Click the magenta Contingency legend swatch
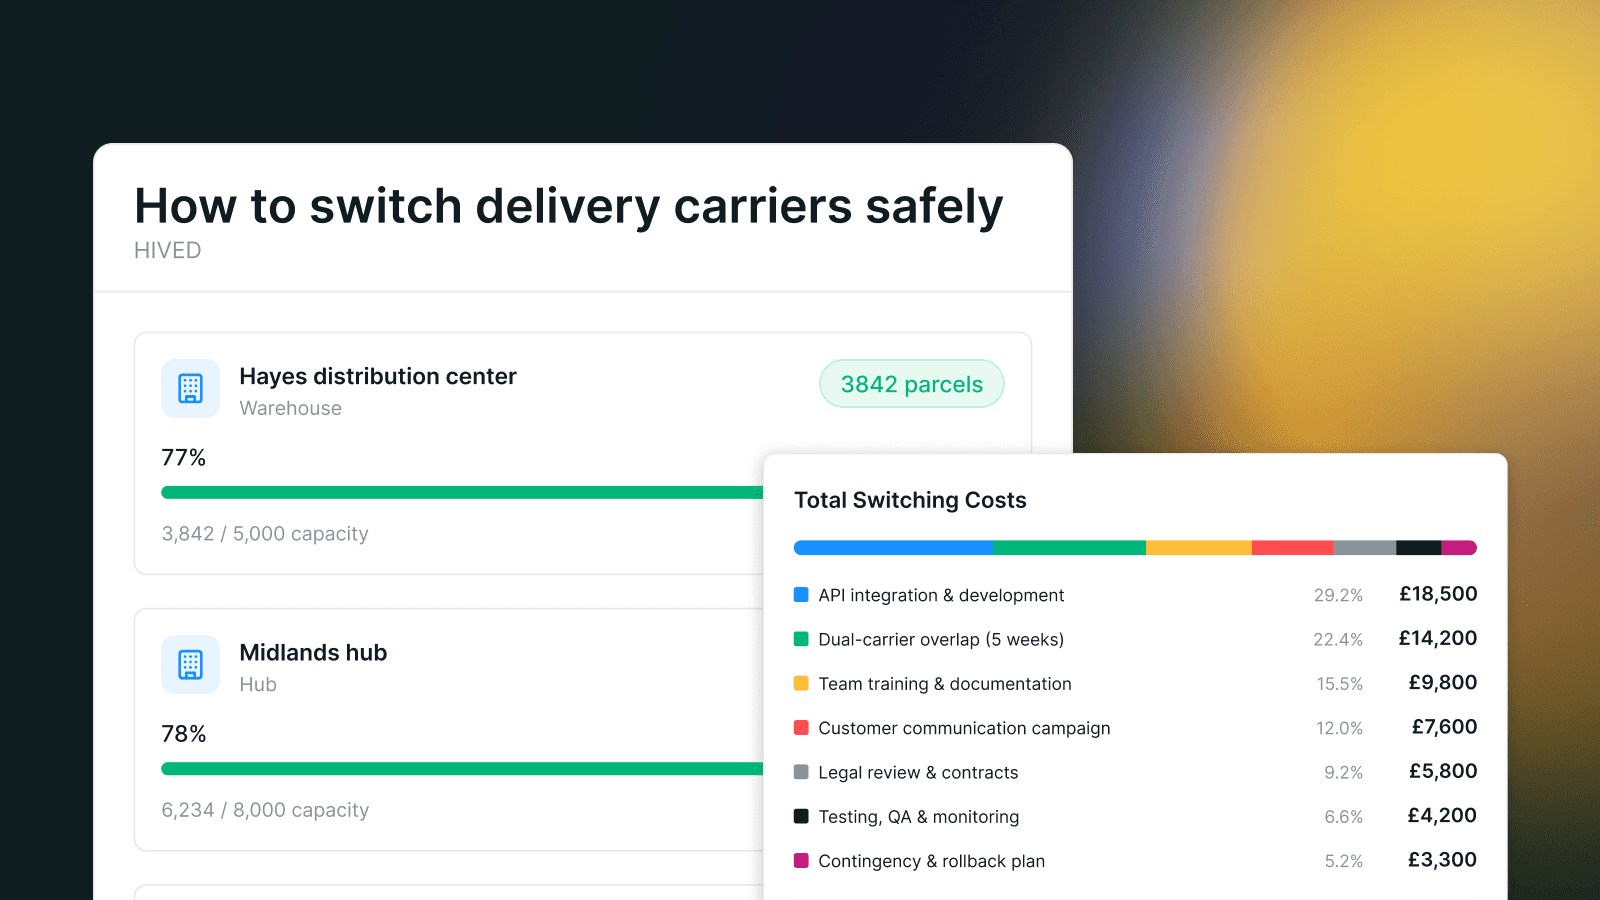This screenshot has height=900, width=1600. click(801, 860)
